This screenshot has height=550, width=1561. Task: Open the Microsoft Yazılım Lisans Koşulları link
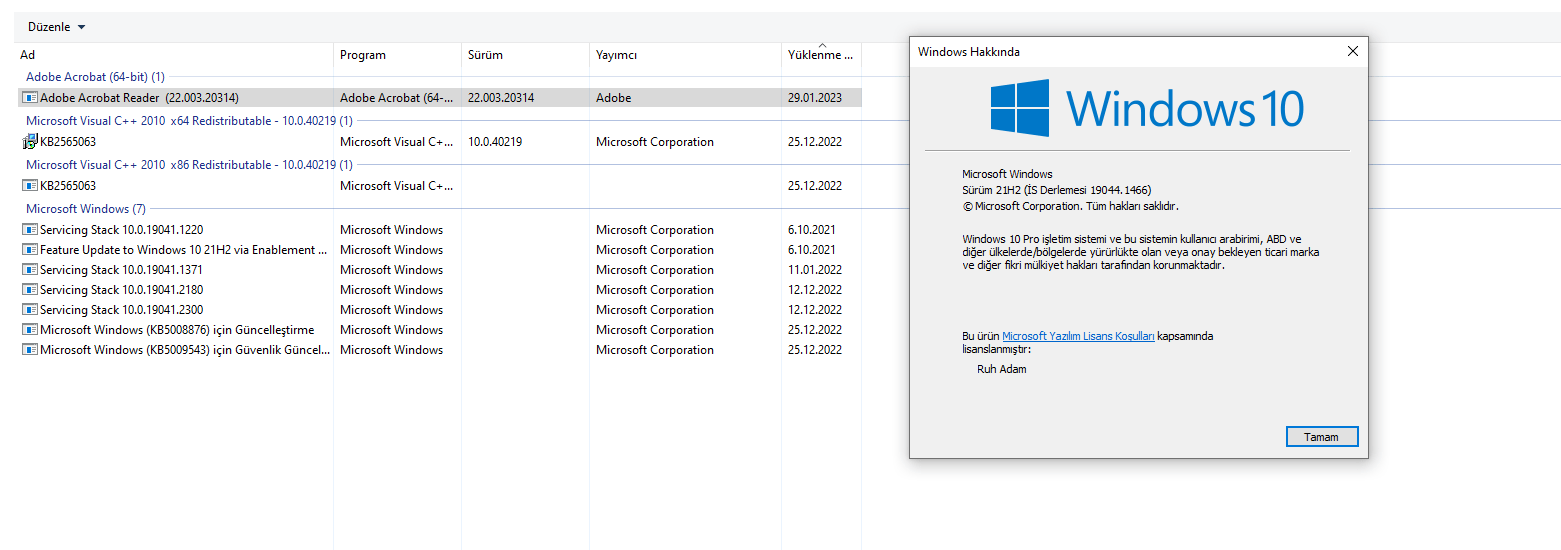point(1078,336)
